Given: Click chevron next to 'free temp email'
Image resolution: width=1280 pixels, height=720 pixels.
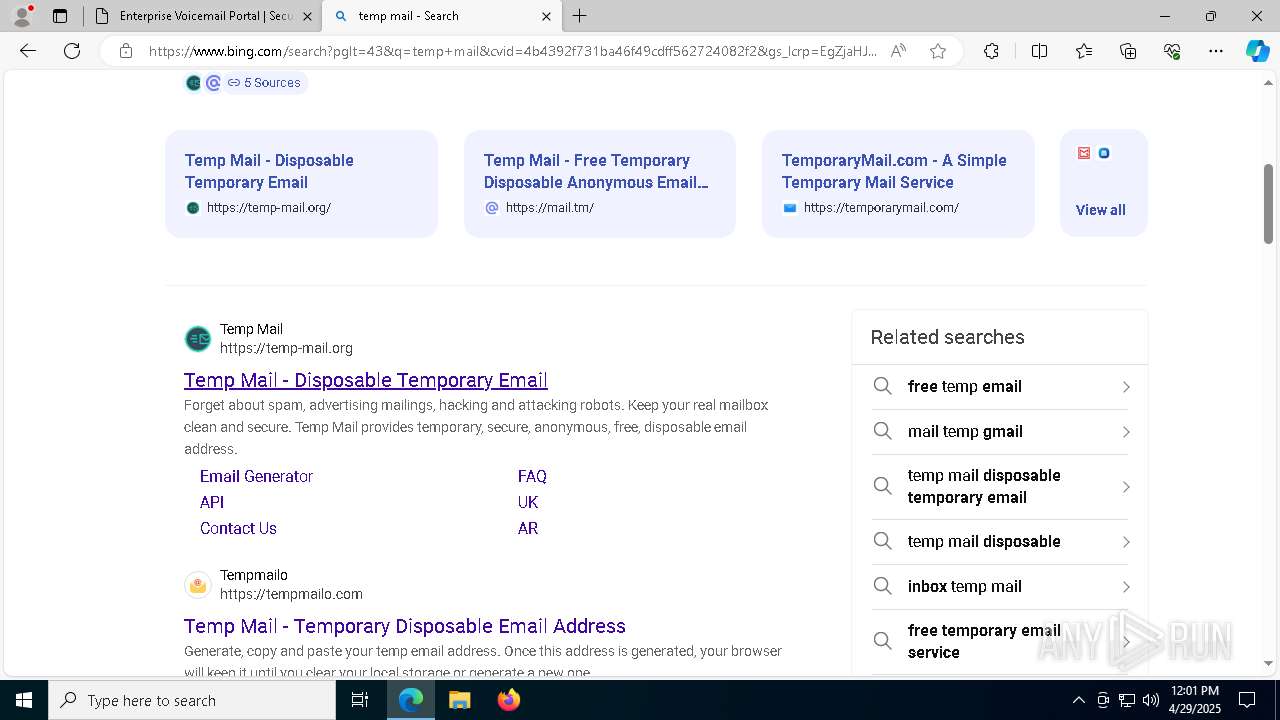Looking at the screenshot, I should 1126,387.
